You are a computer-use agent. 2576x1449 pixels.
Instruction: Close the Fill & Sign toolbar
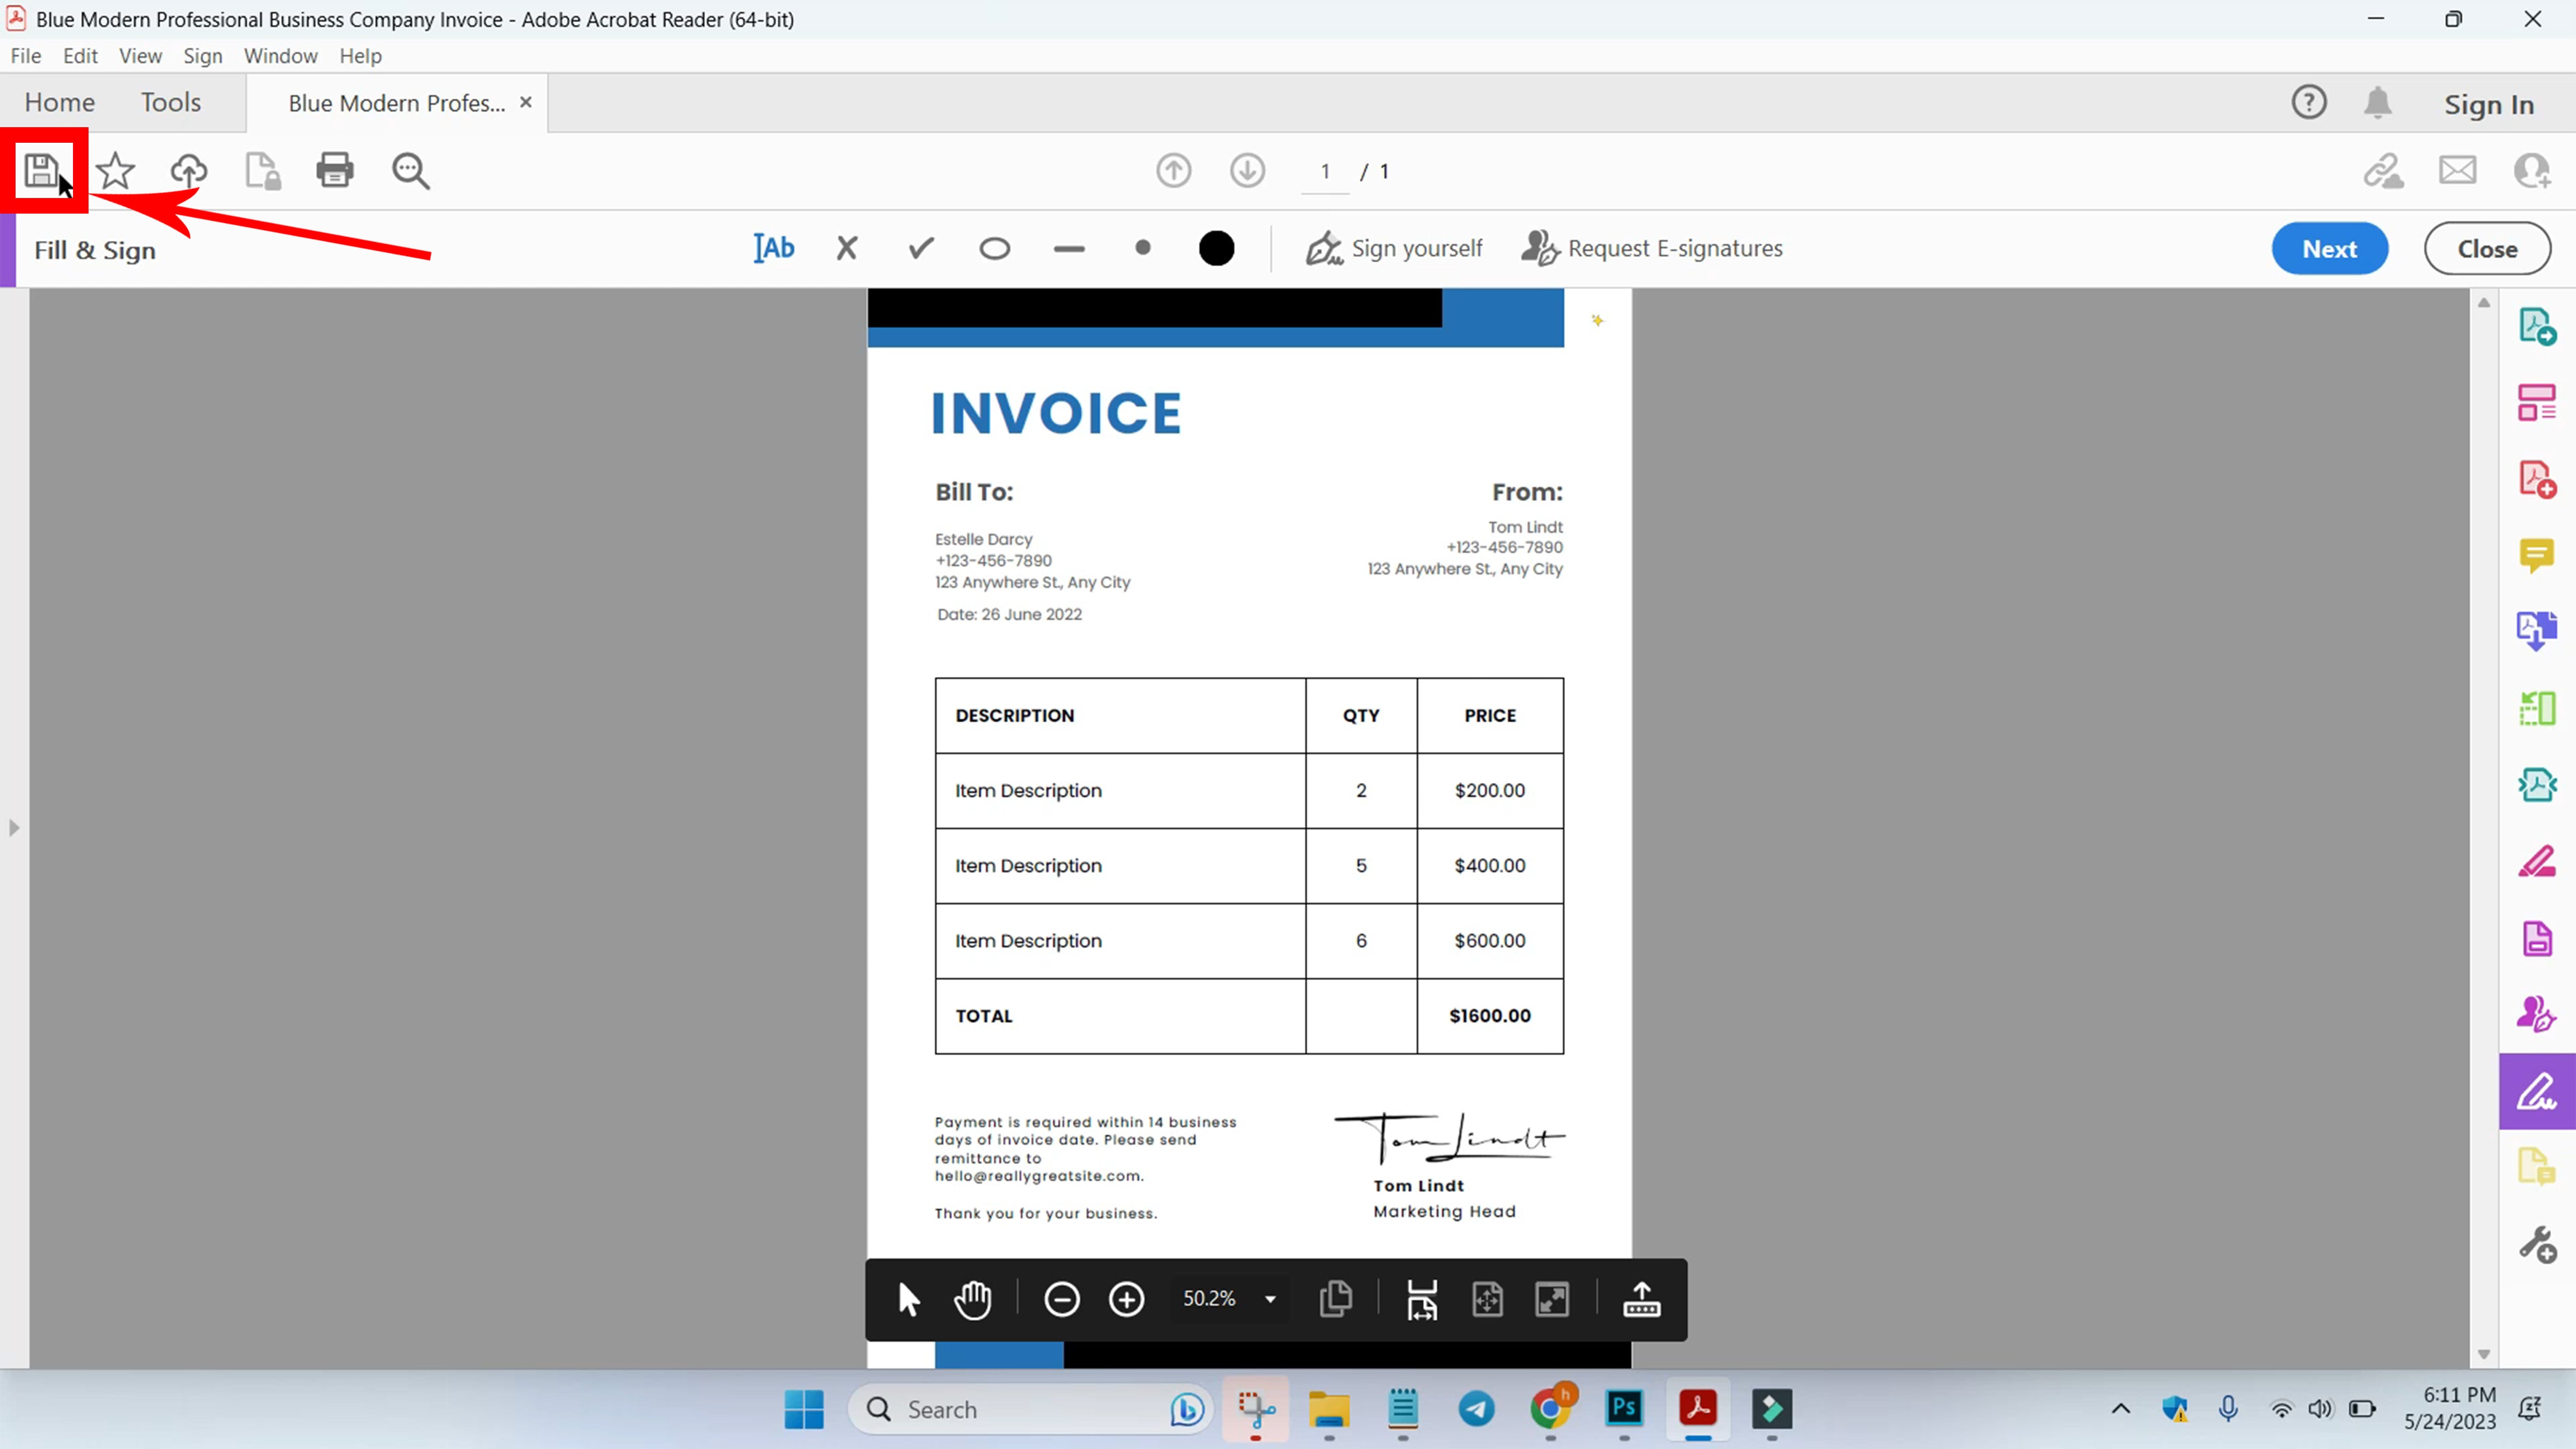point(2487,249)
